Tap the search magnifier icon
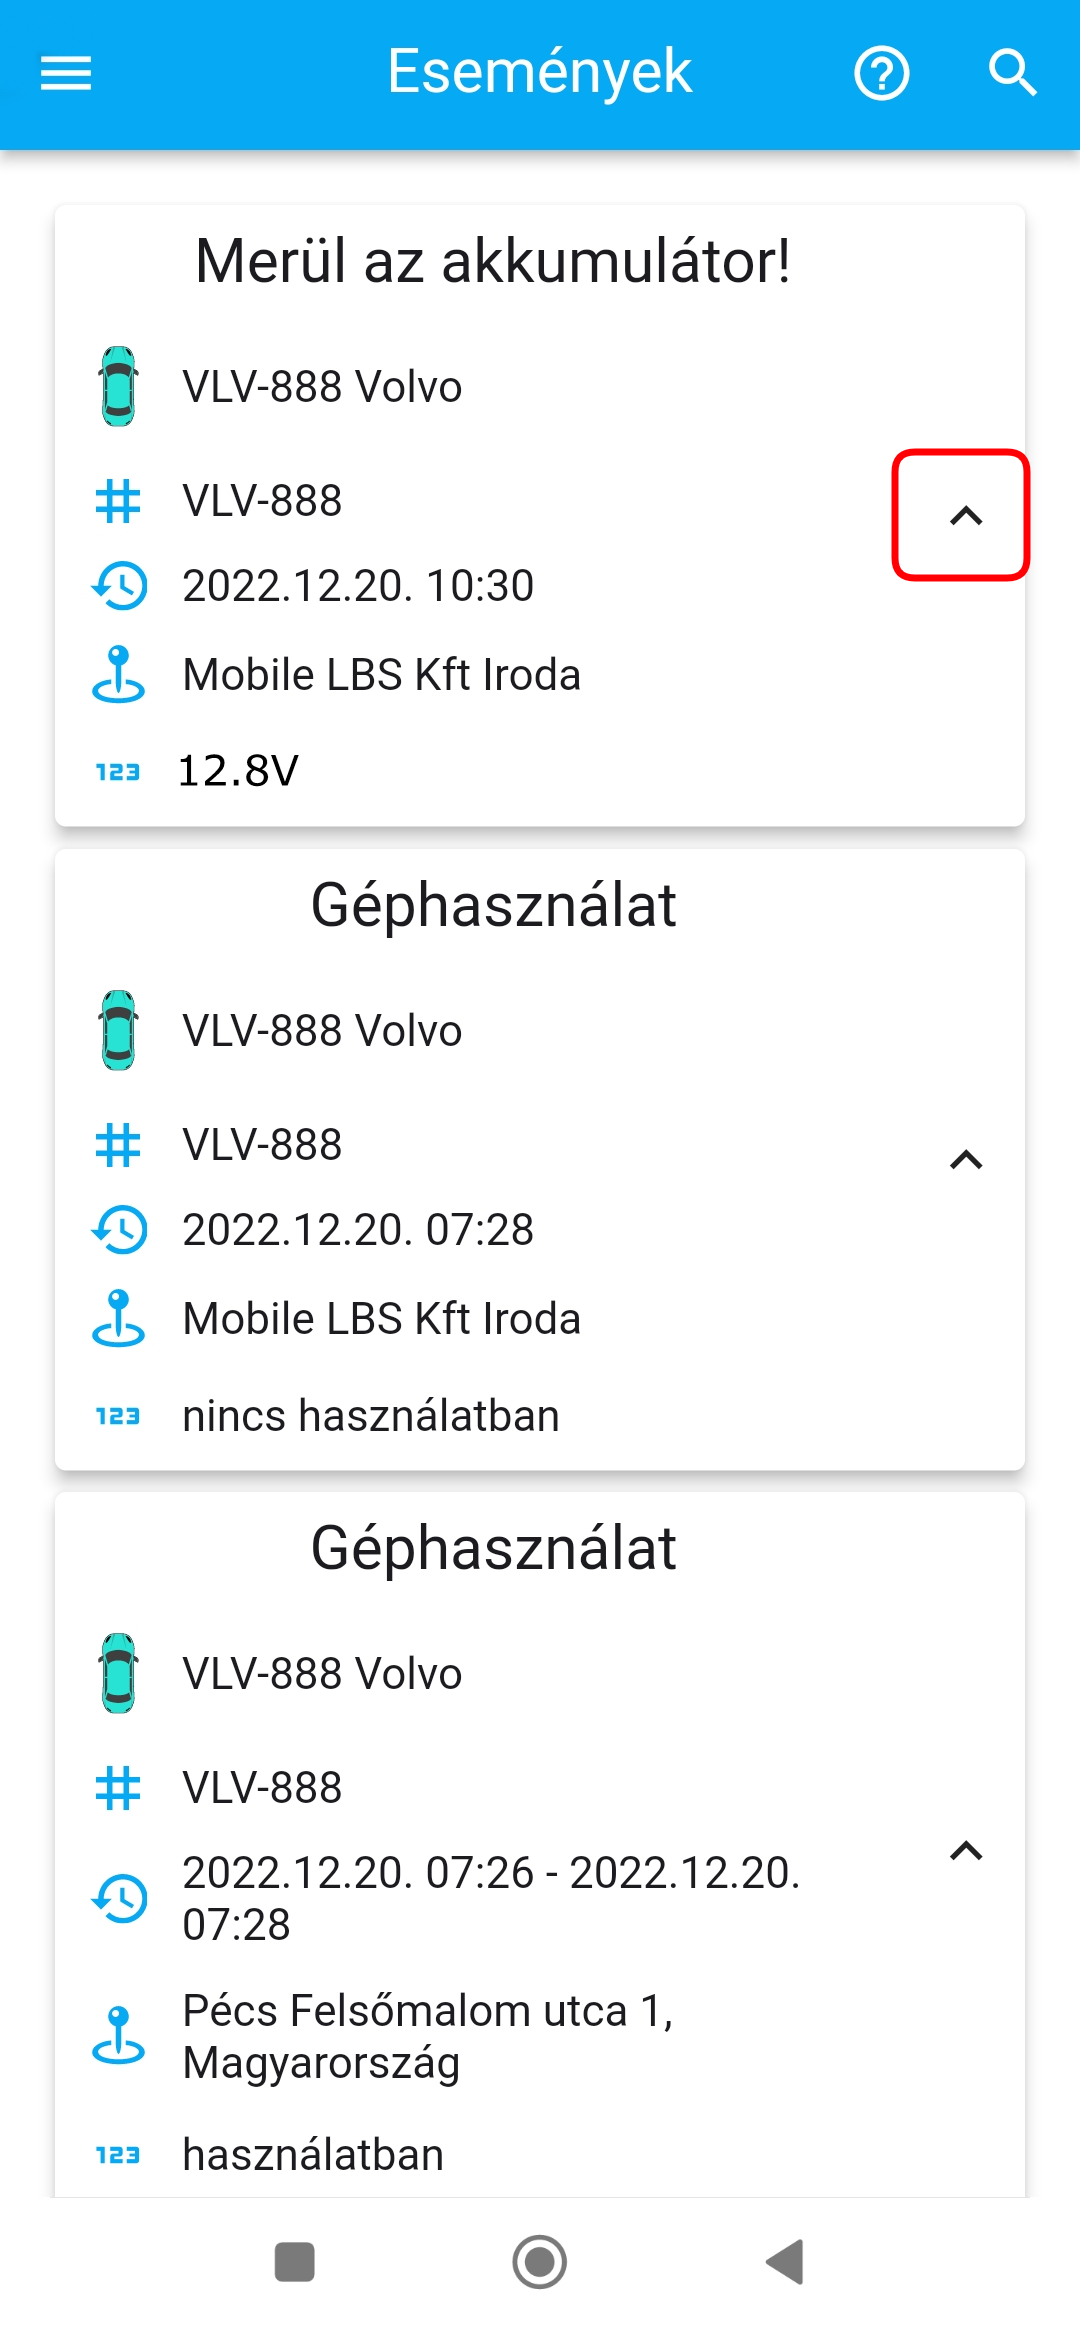The image size is (1080, 2327). [1012, 73]
